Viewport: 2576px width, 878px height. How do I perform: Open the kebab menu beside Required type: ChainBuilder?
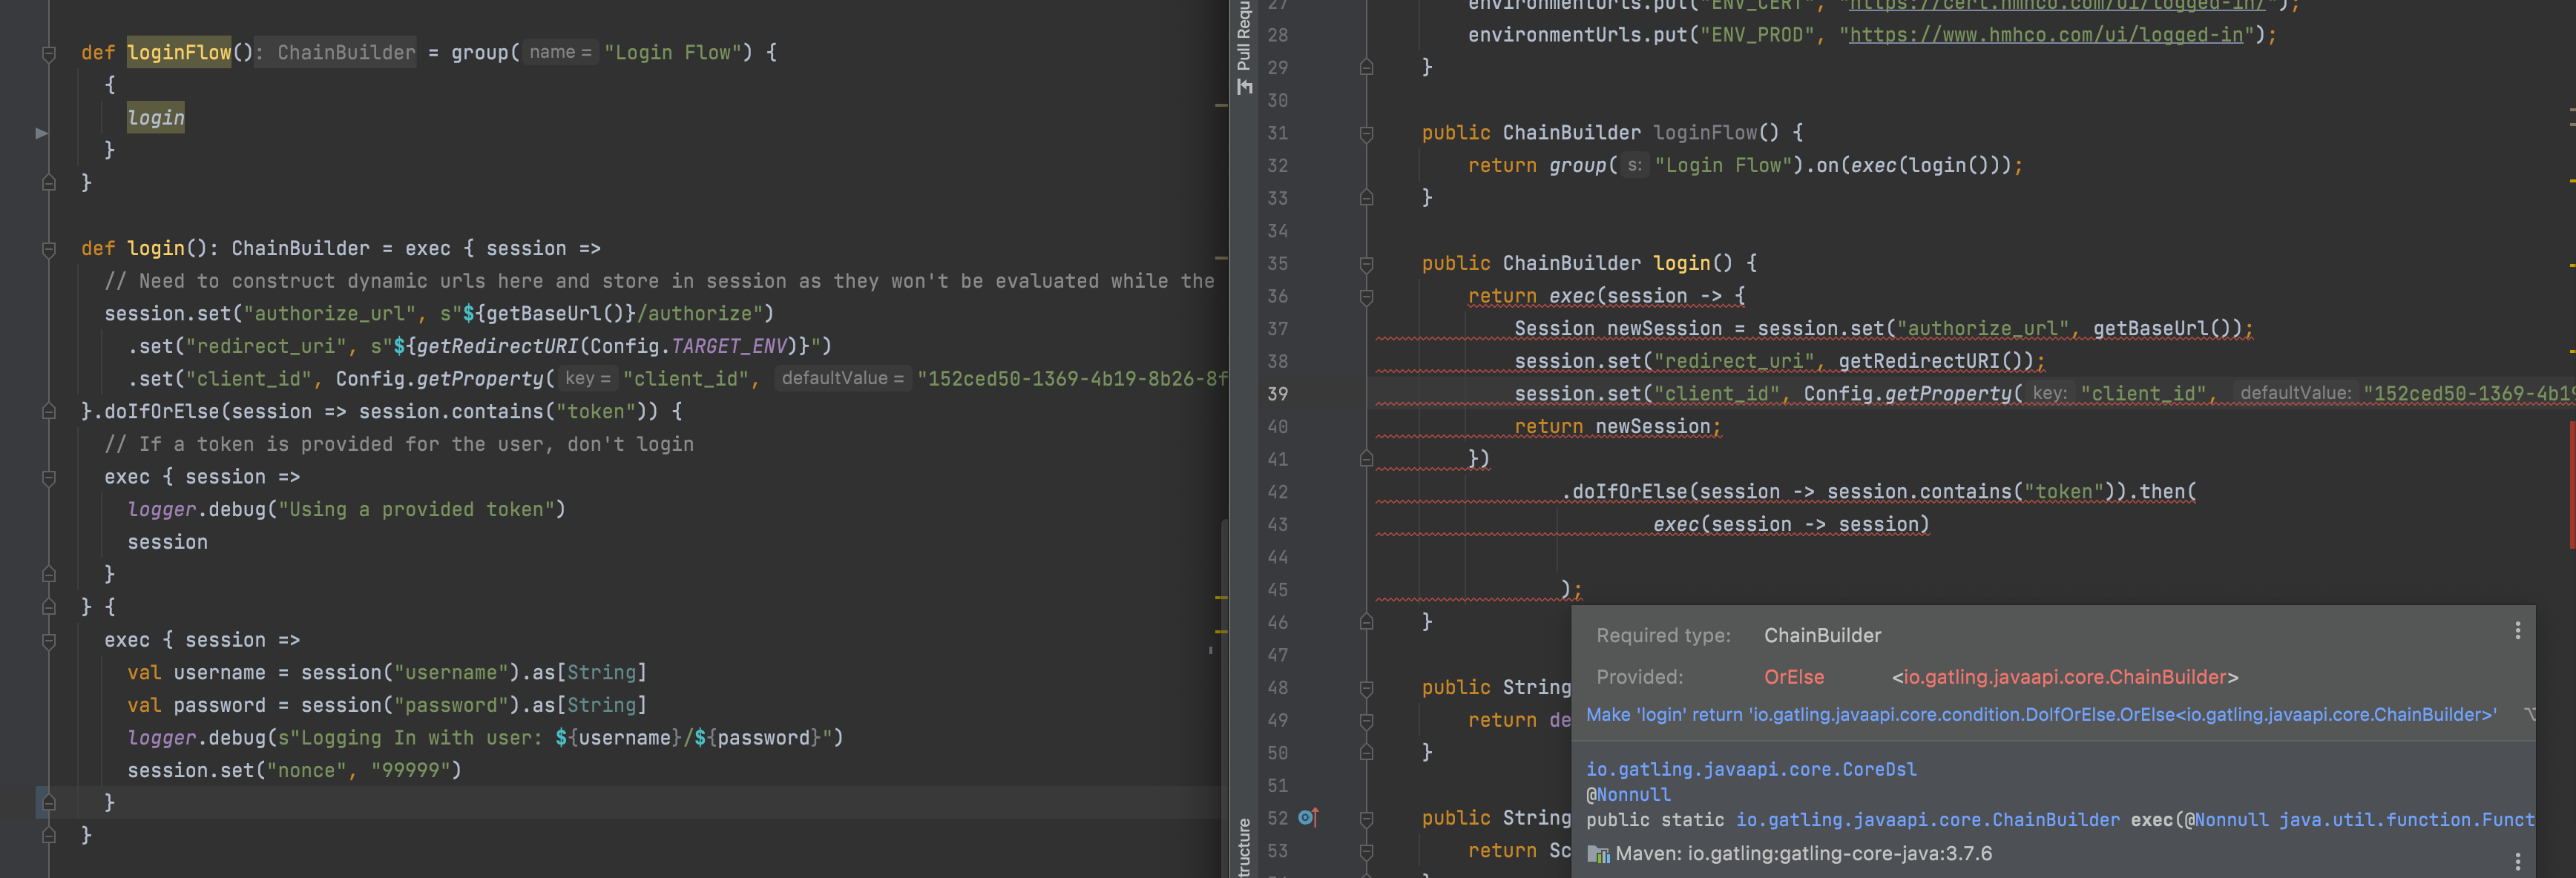coord(2517,630)
